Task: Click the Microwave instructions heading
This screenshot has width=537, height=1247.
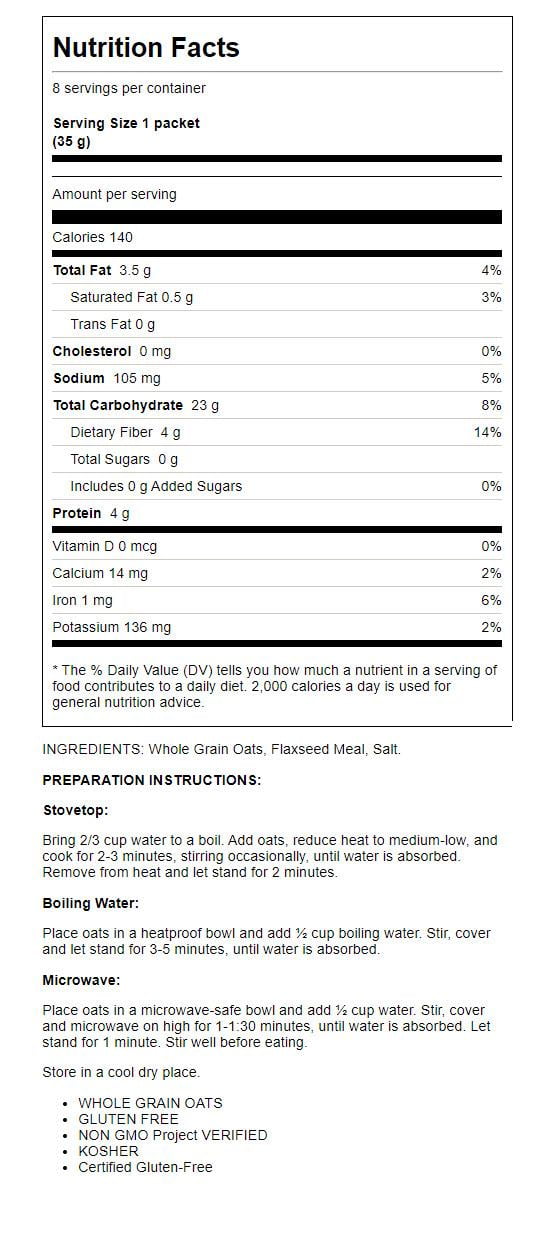Action: tap(82, 980)
